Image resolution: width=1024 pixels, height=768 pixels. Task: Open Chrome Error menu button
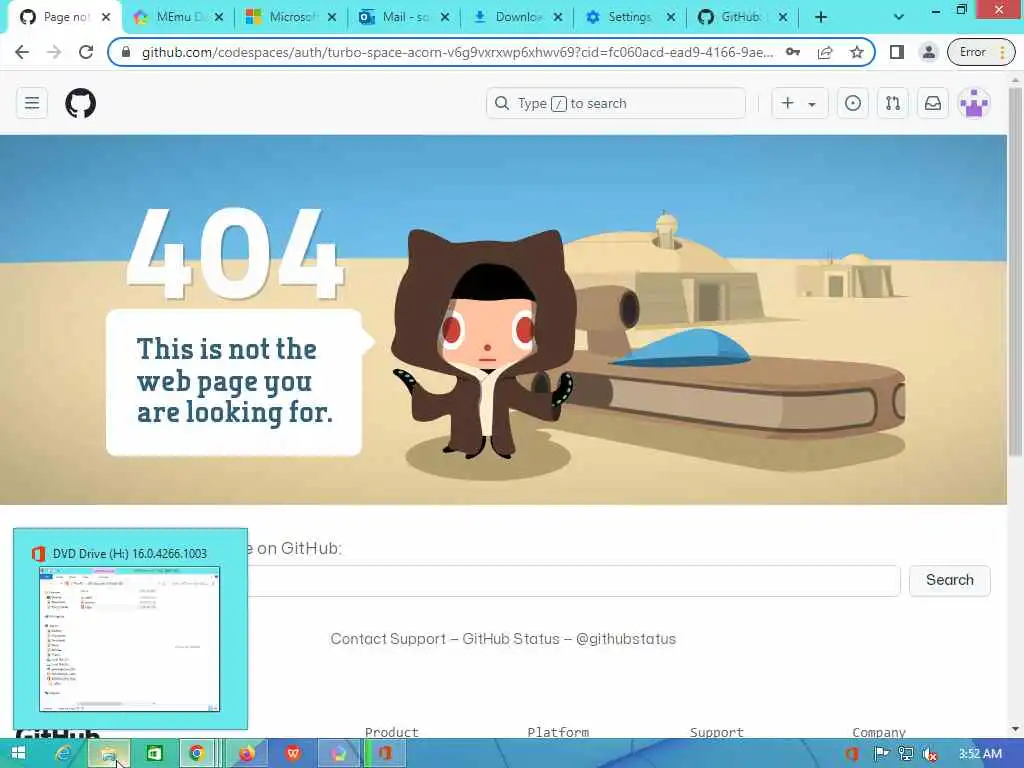(x=982, y=52)
